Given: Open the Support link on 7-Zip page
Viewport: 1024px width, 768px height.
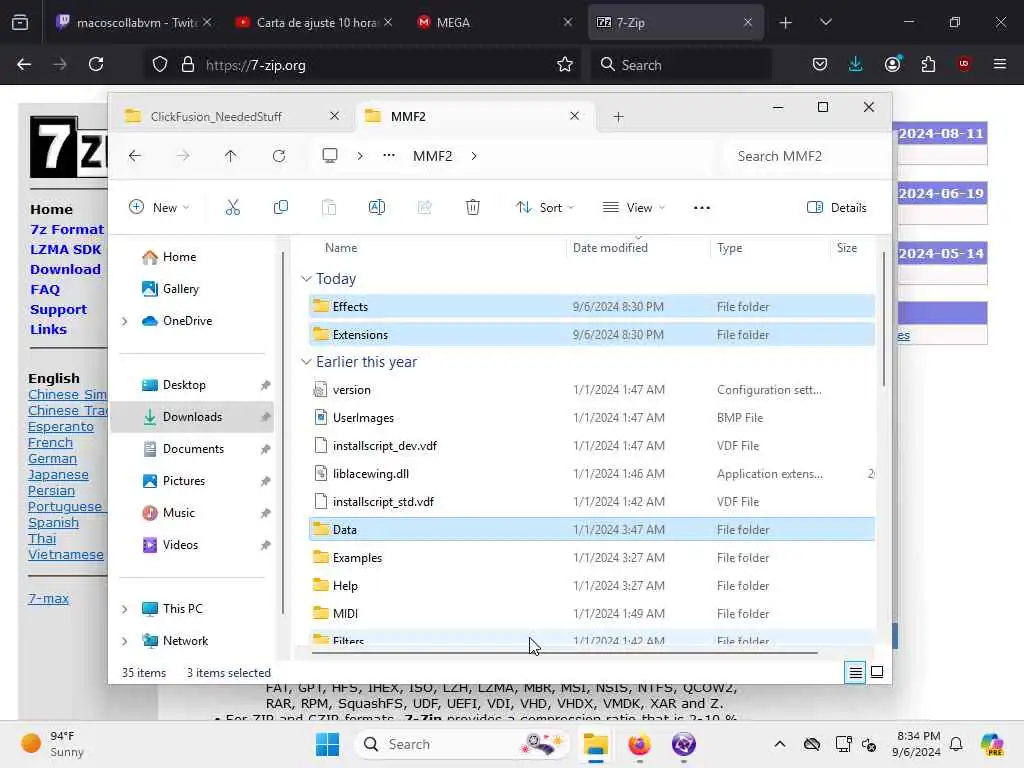Looking at the screenshot, I should [58, 310].
